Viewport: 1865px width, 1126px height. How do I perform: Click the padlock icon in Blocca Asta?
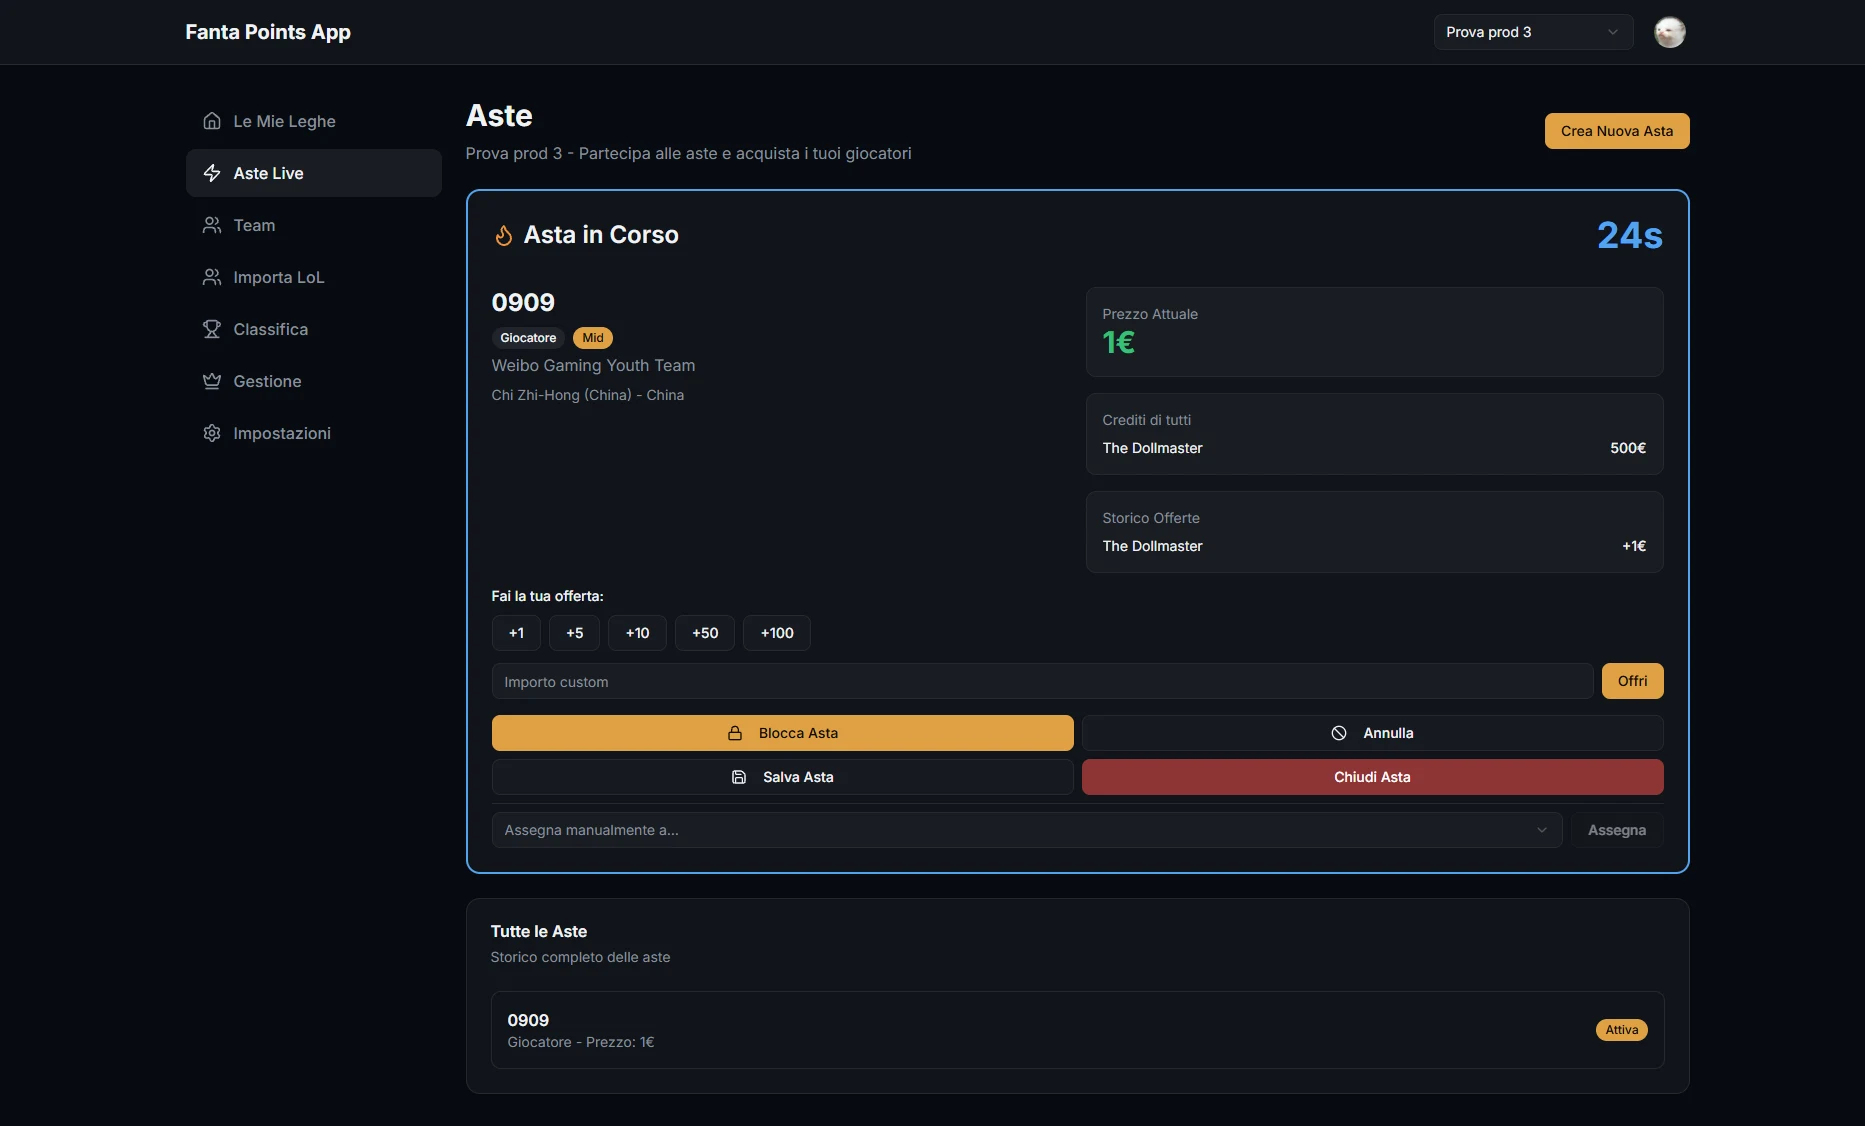click(x=735, y=733)
